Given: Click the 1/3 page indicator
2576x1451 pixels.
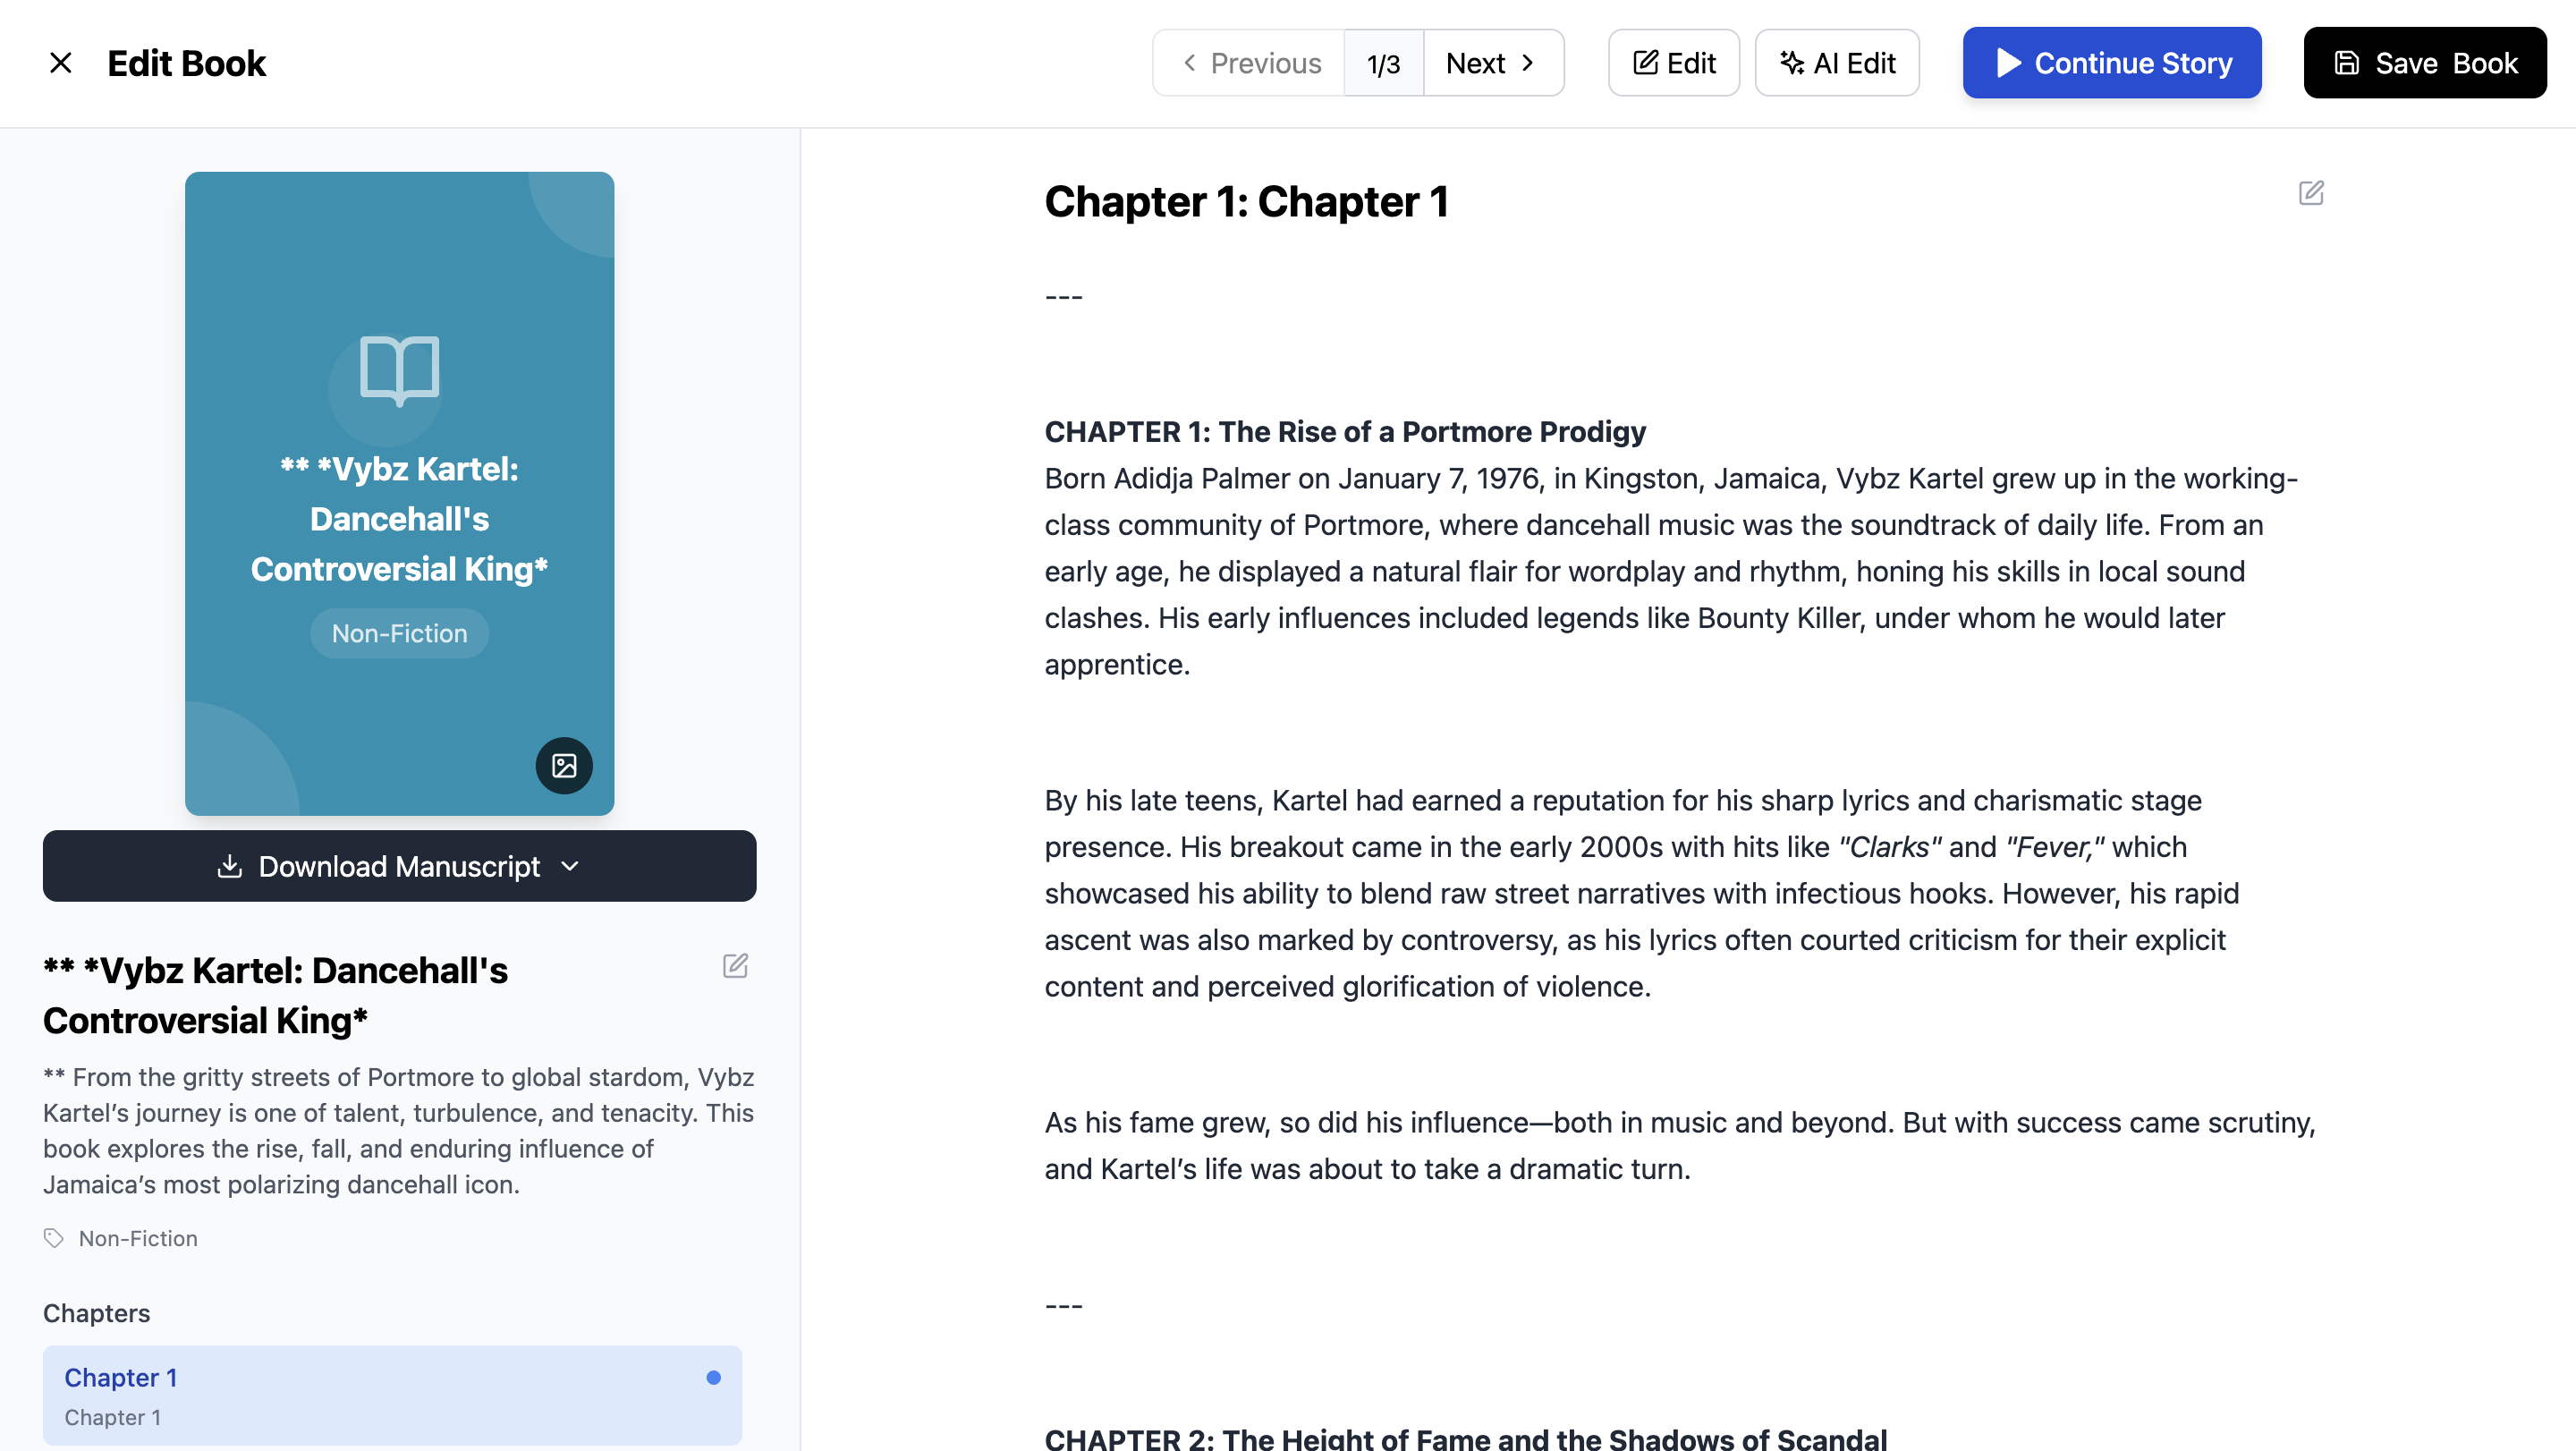Looking at the screenshot, I should pyautogui.click(x=1383, y=64).
